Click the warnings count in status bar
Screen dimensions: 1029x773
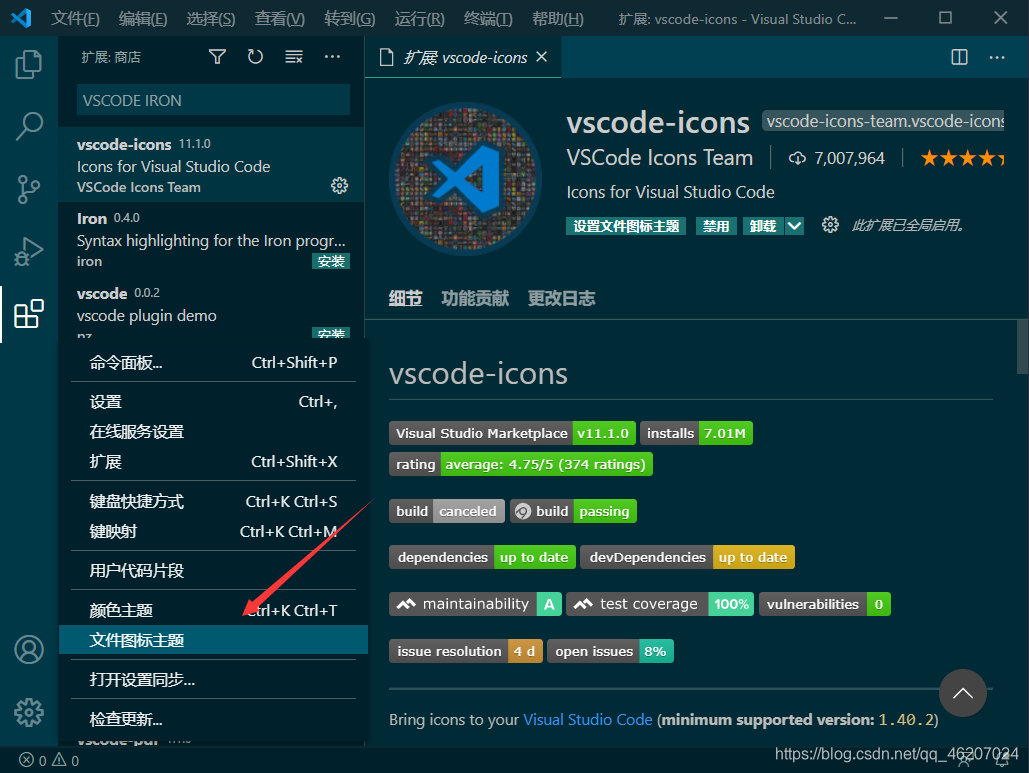66,761
